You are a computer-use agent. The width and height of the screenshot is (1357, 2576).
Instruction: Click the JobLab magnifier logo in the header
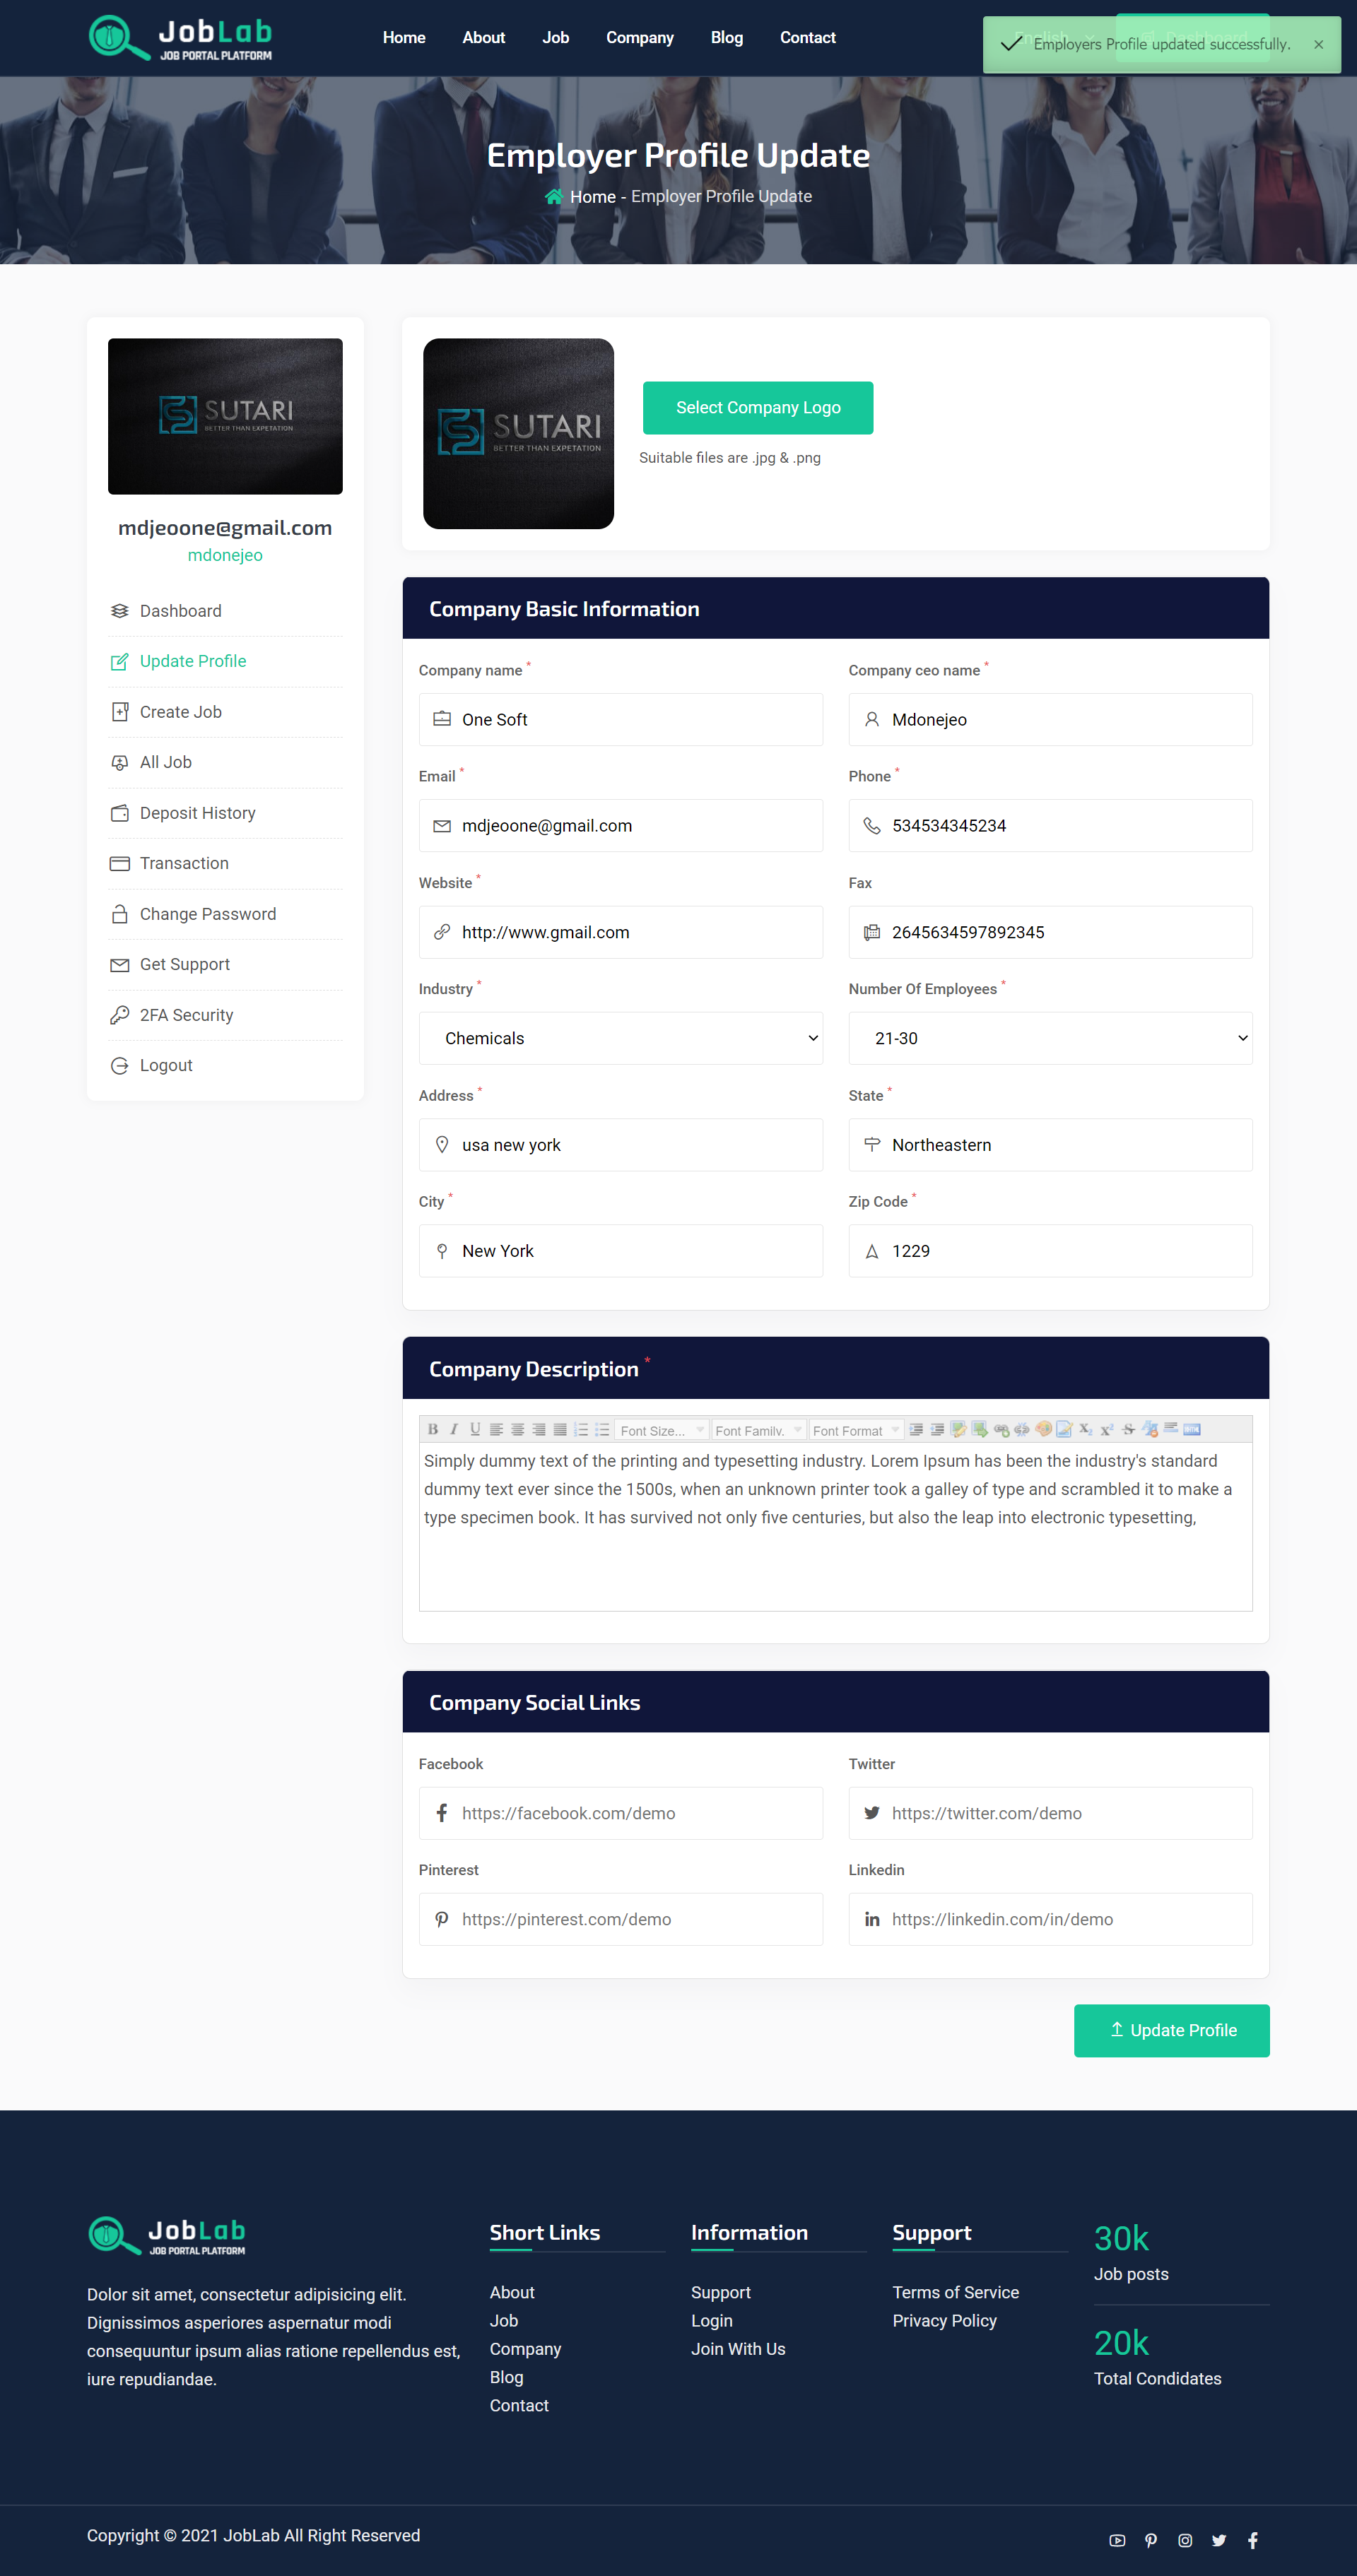click(x=113, y=37)
